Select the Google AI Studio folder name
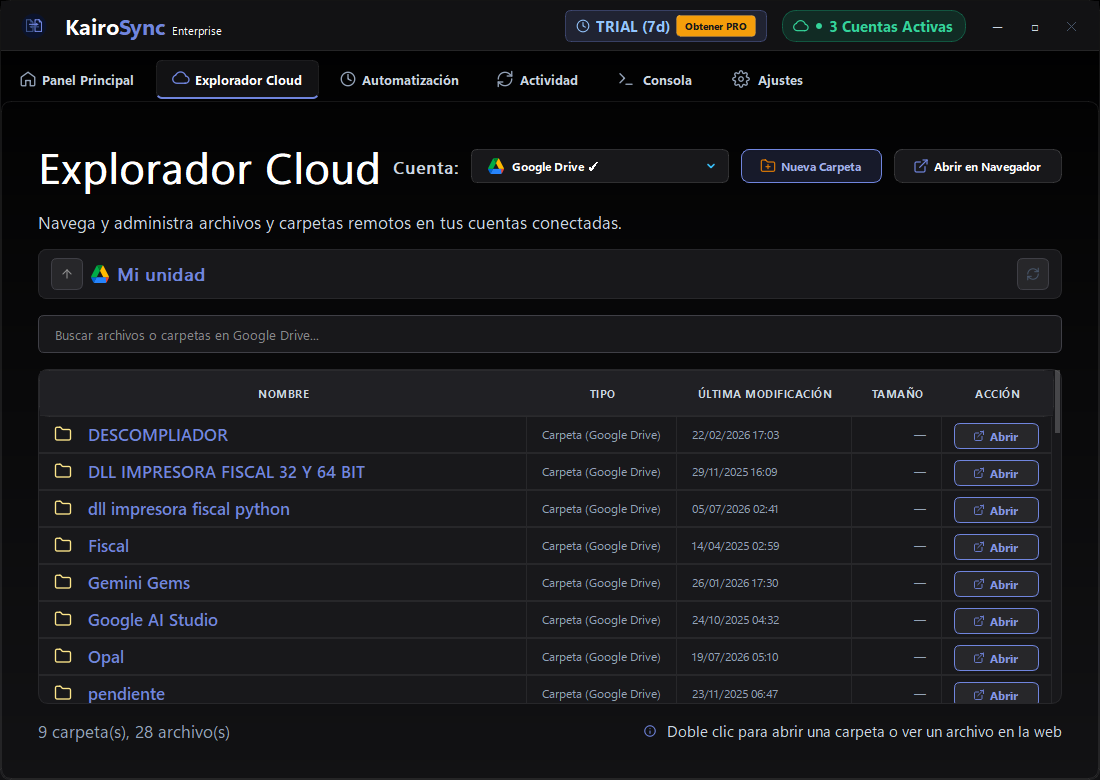 [x=152, y=620]
